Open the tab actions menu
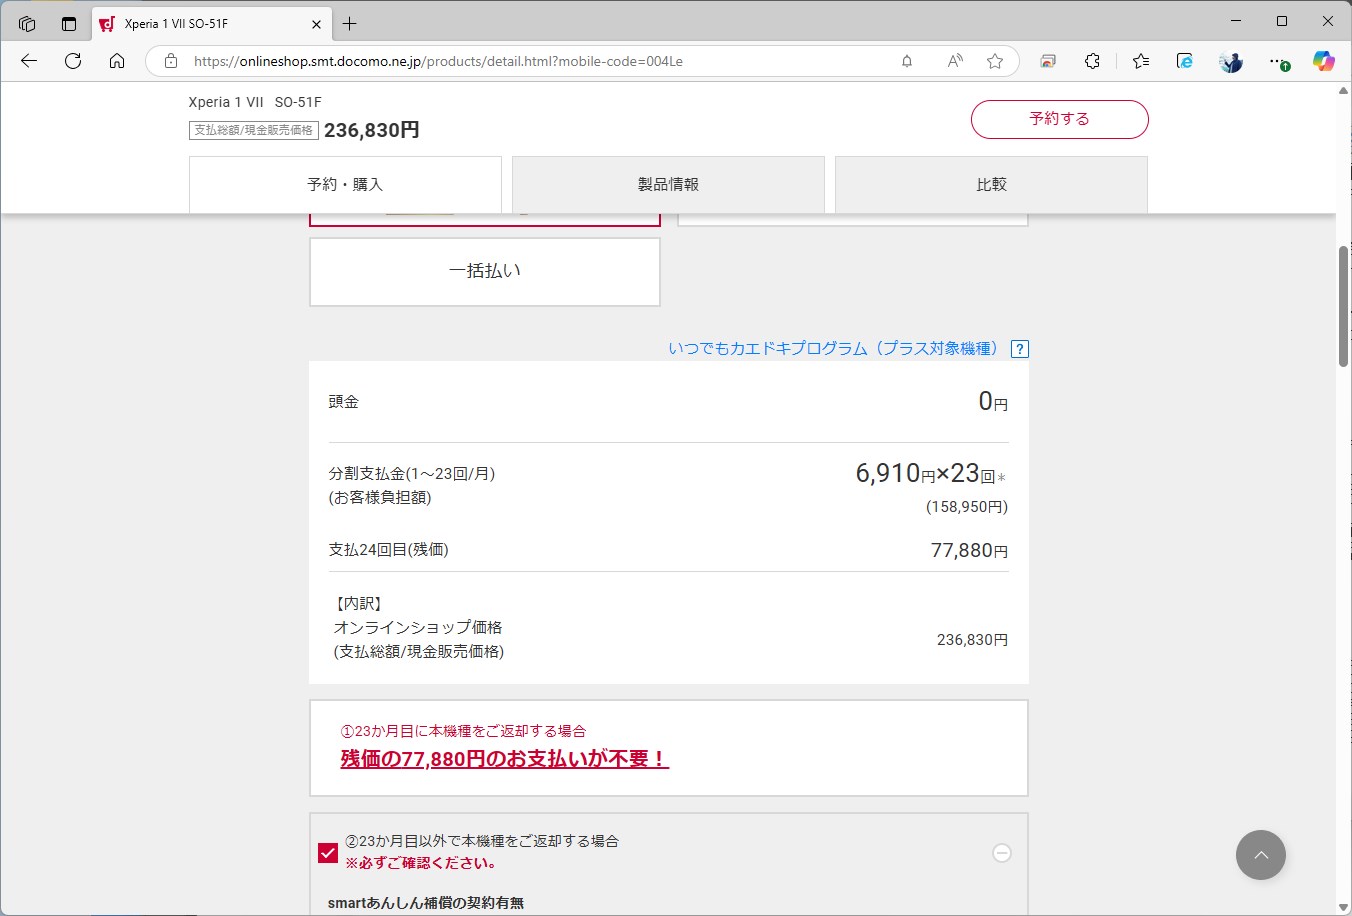 click(x=26, y=22)
